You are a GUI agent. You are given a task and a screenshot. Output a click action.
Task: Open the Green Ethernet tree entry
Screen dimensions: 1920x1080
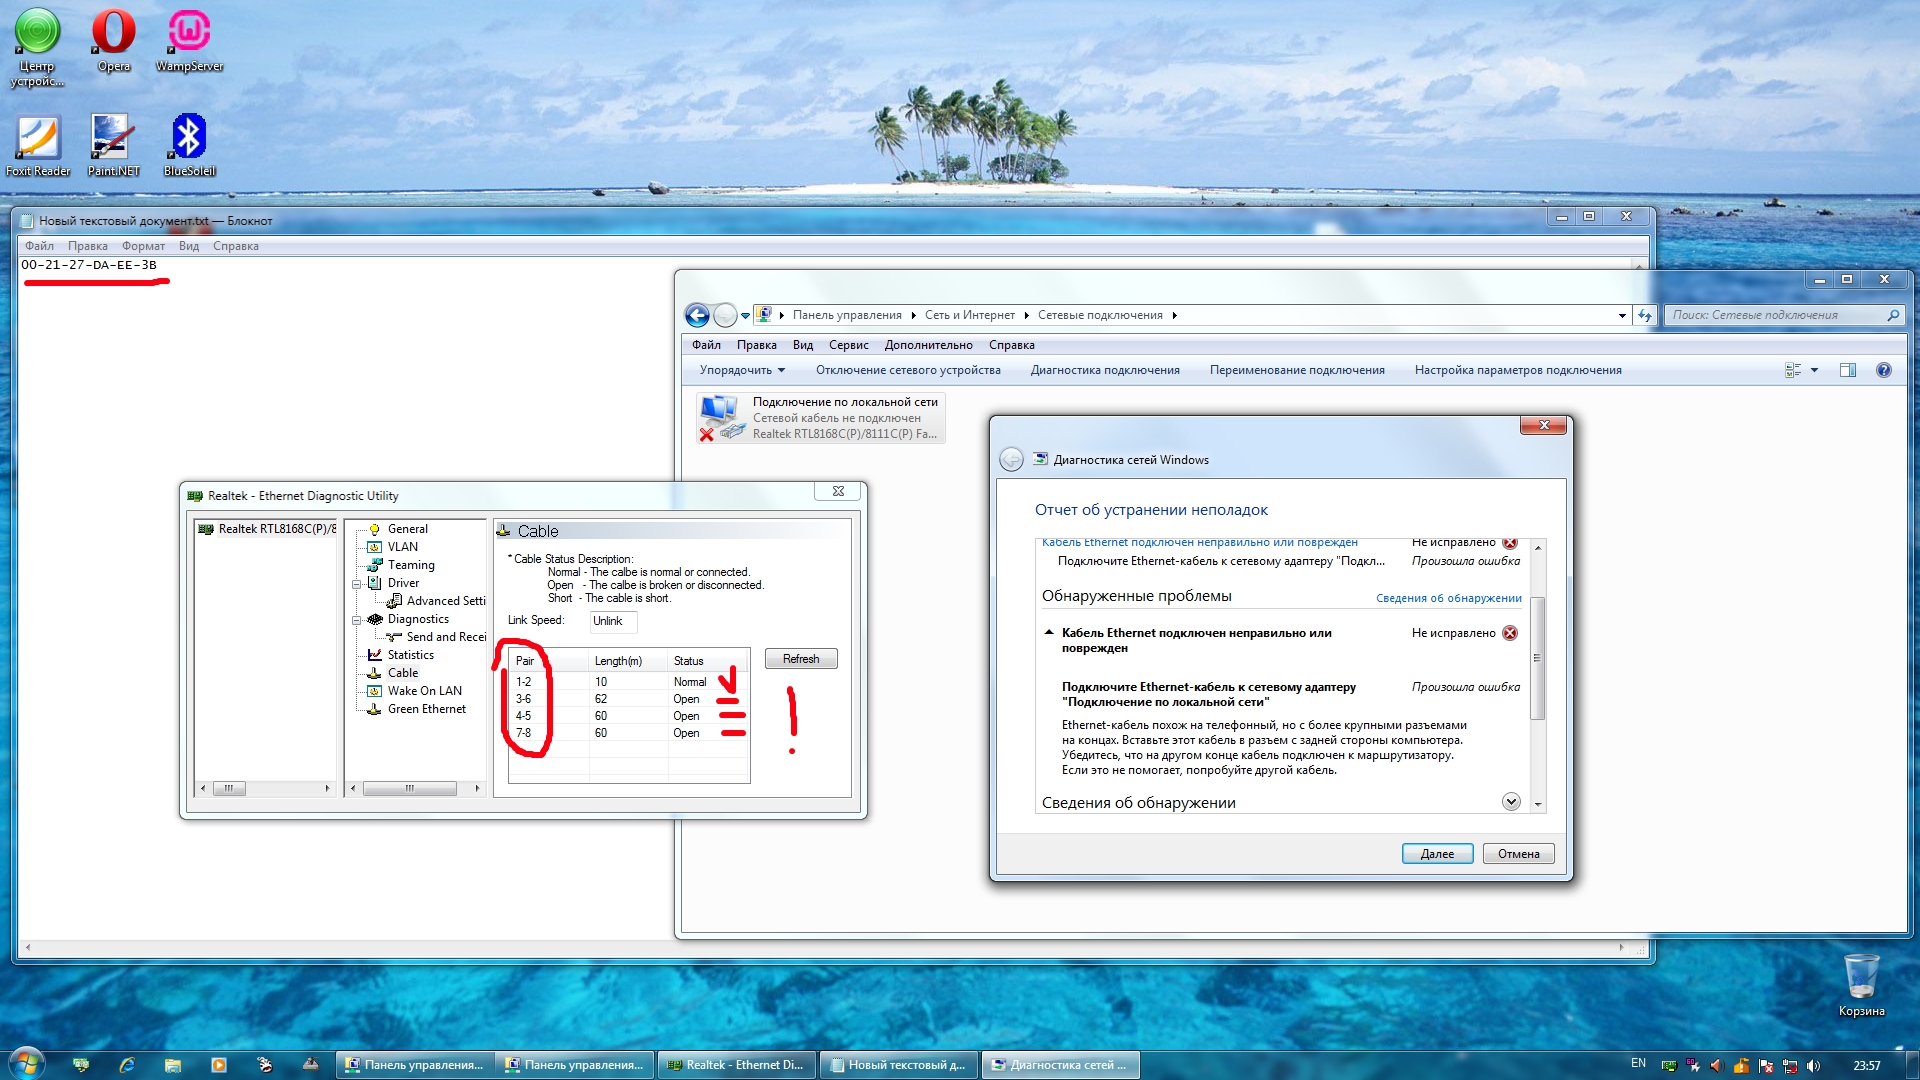[427, 709]
